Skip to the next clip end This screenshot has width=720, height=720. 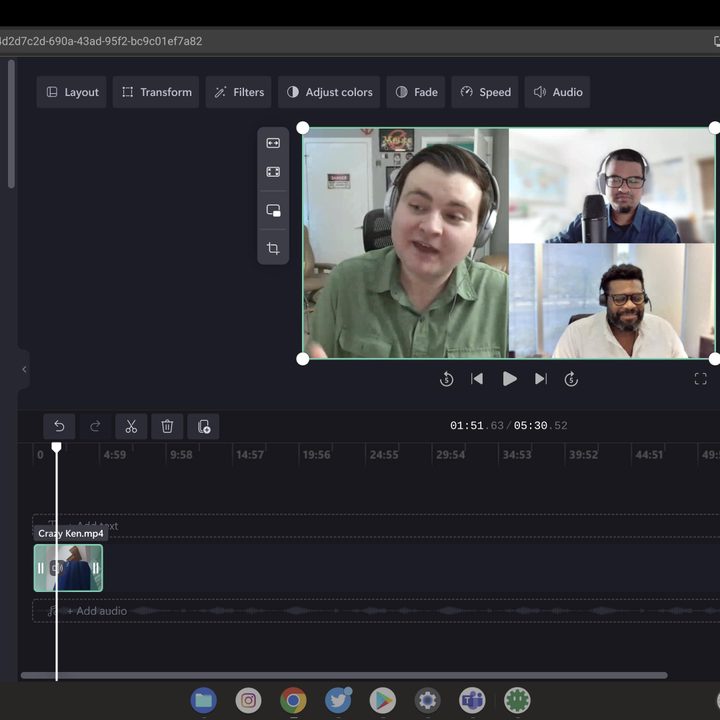tap(541, 379)
